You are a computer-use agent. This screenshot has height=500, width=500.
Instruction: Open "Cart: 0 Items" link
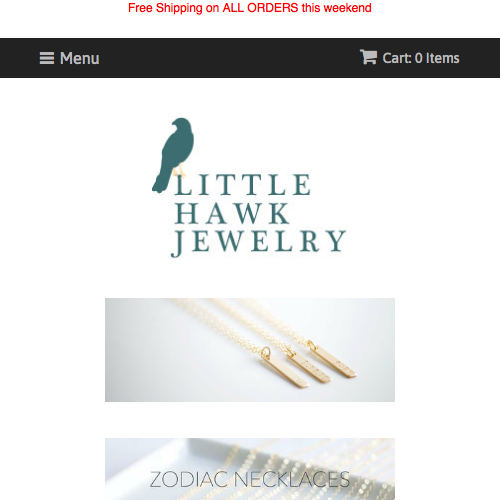410,58
